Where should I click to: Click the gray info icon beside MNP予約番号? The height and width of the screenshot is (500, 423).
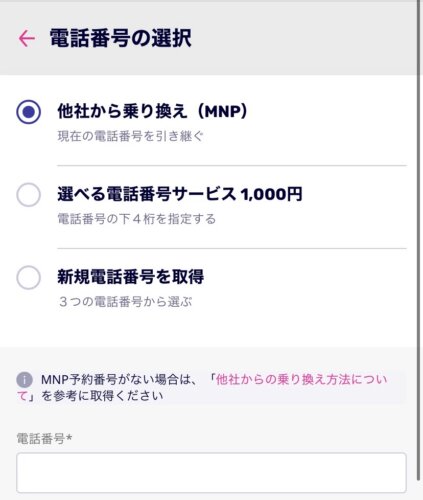point(24,380)
